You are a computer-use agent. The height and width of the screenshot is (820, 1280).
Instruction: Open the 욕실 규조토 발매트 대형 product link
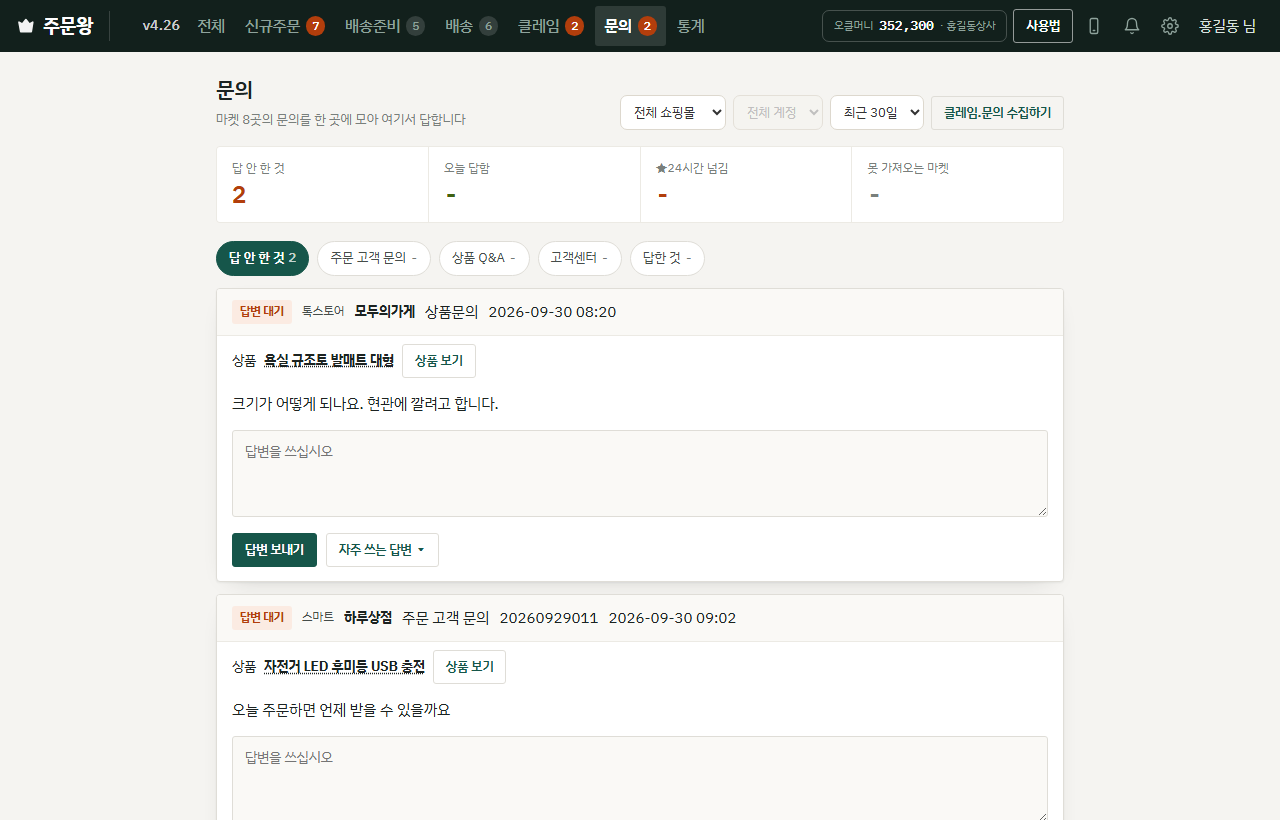(x=329, y=360)
